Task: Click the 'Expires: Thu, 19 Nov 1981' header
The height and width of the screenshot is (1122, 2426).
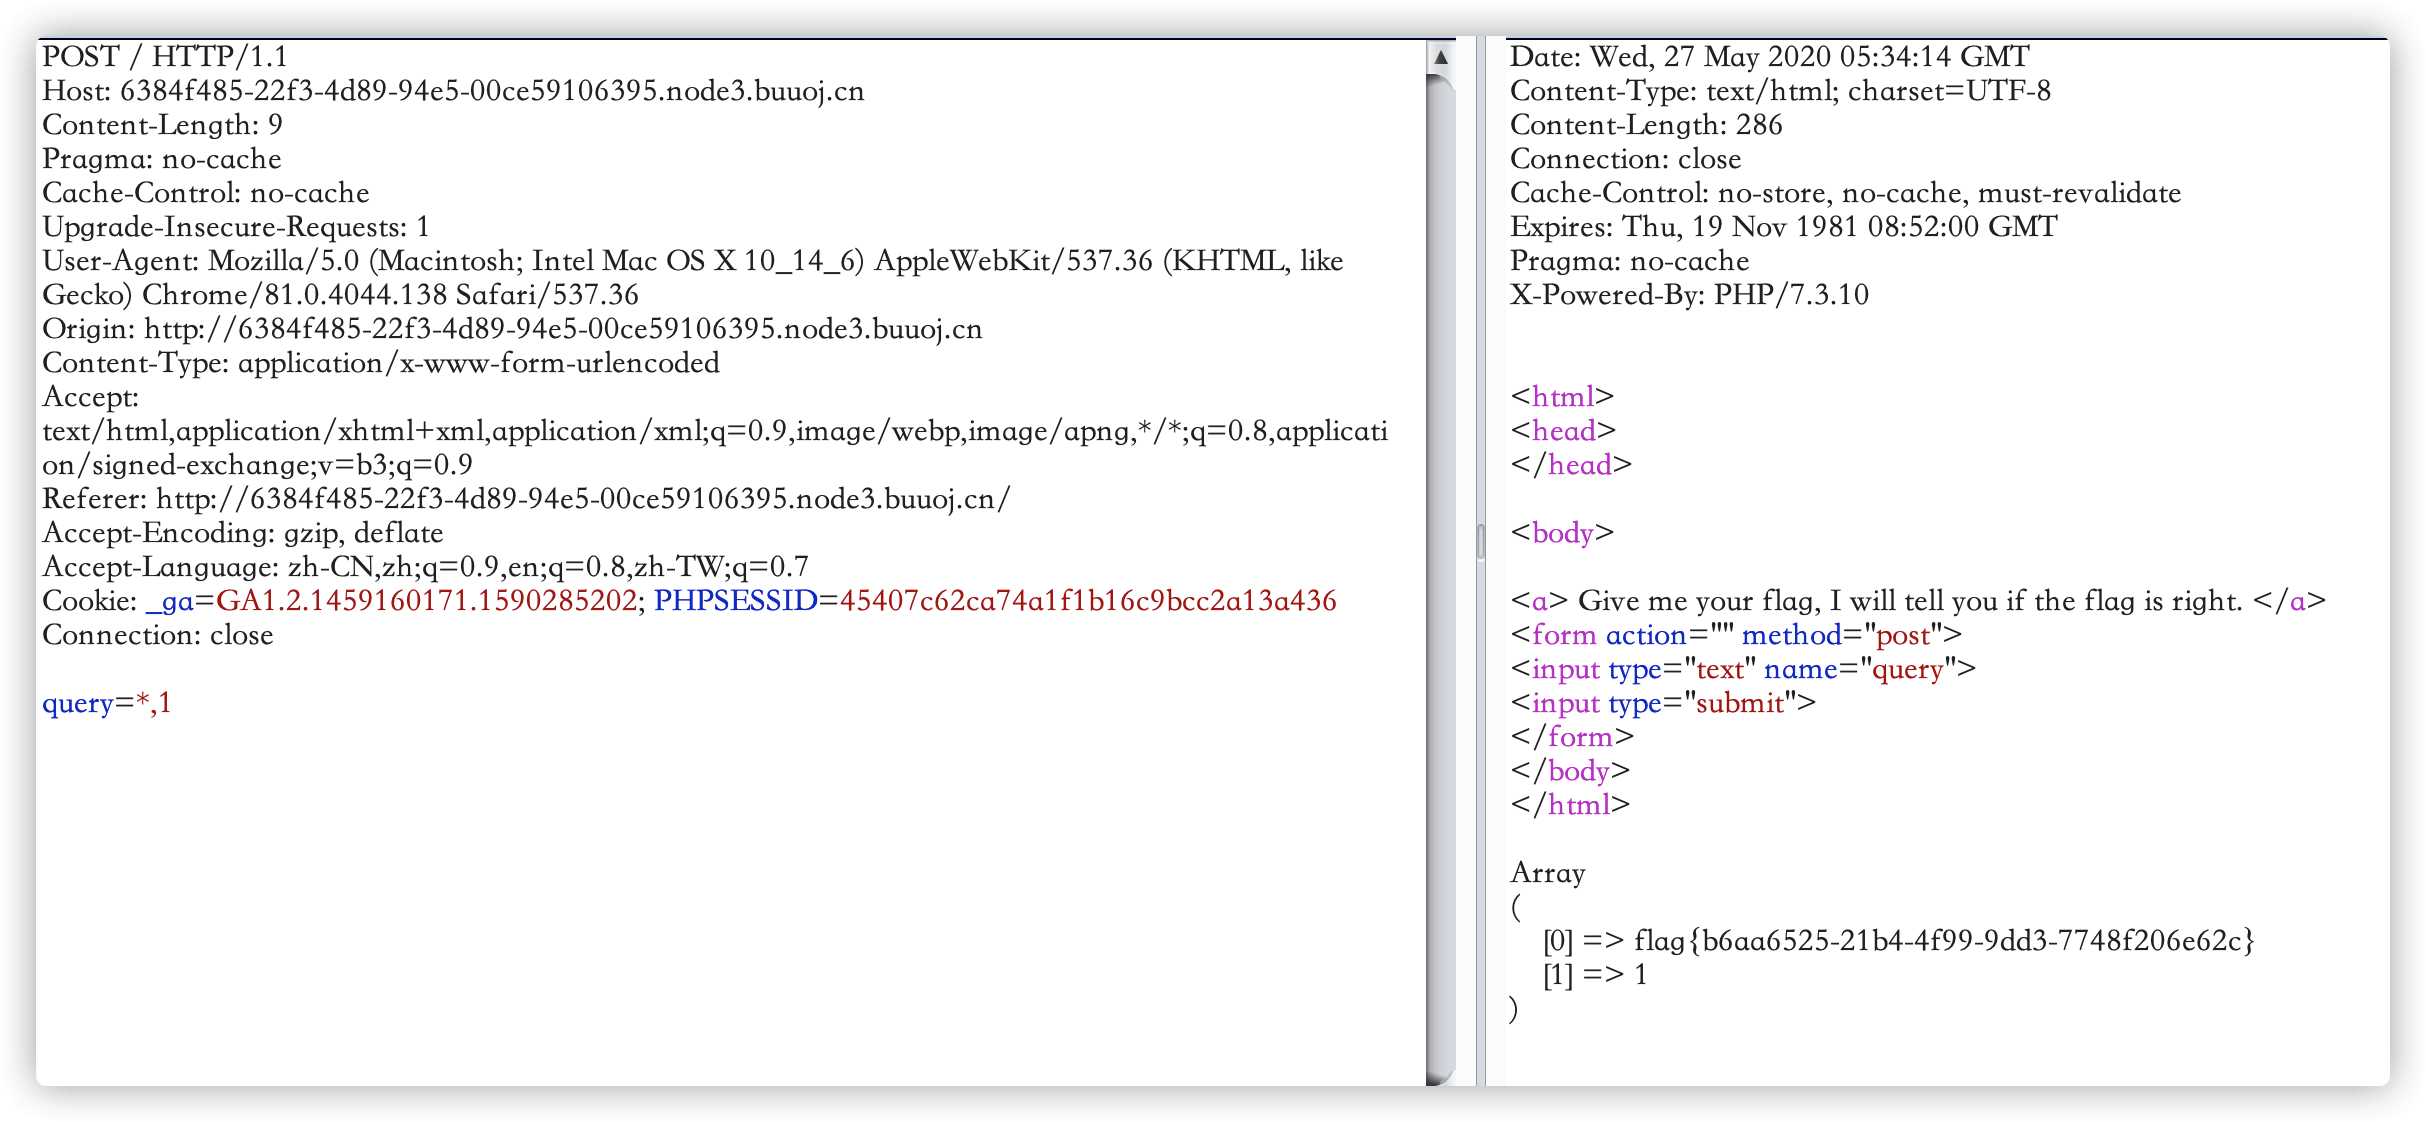Action: pyautogui.click(x=1784, y=227)
